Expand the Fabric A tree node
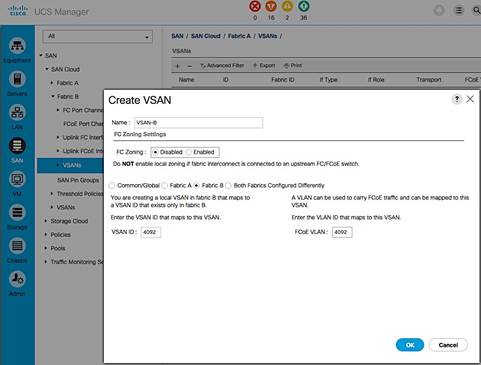Image resolution: width=481 pixels, height=365 pixels. tap(52, 83)
